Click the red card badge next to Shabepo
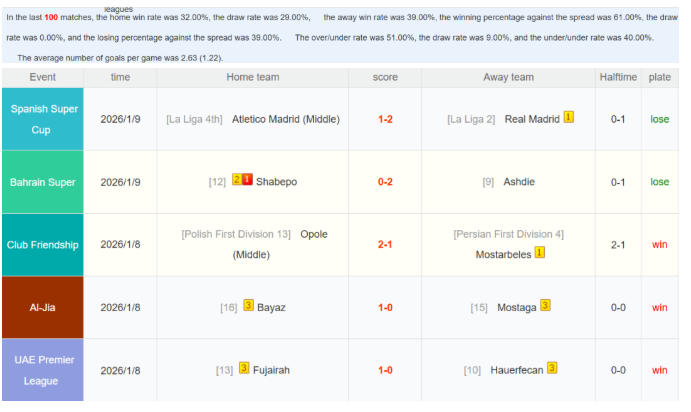 (246, 180)
